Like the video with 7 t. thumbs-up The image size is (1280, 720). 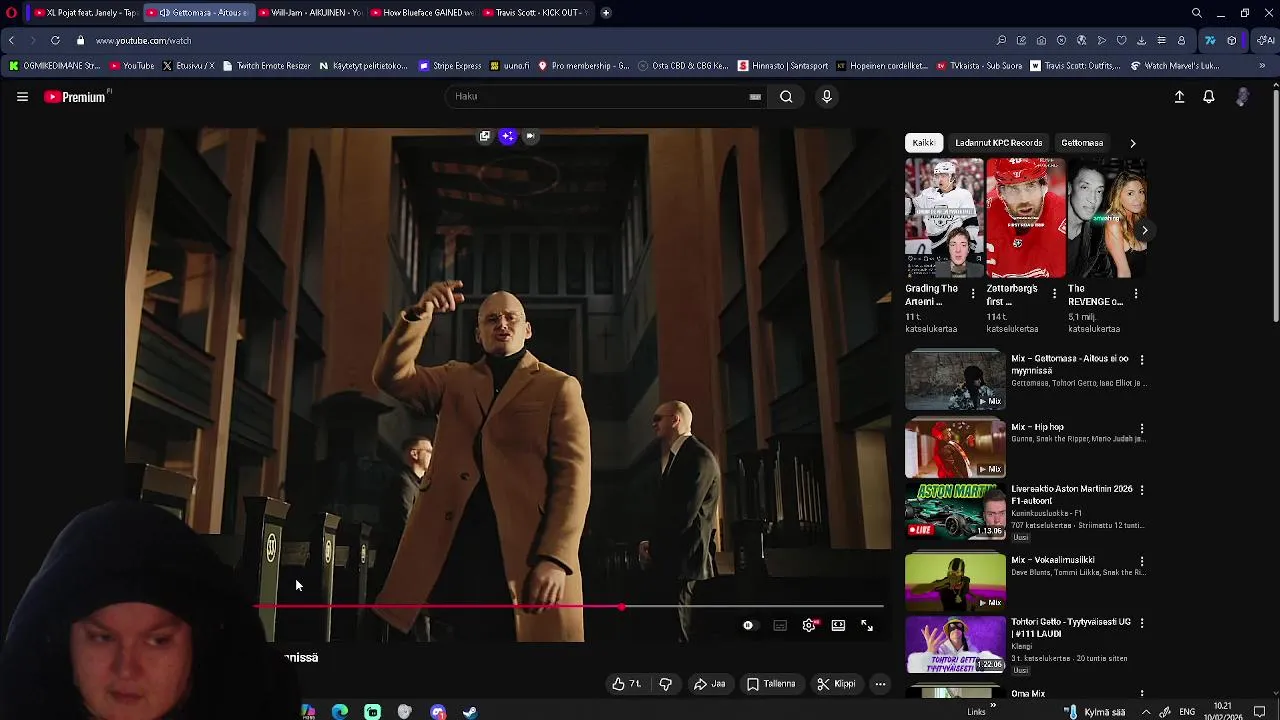(x=627, y=684)
